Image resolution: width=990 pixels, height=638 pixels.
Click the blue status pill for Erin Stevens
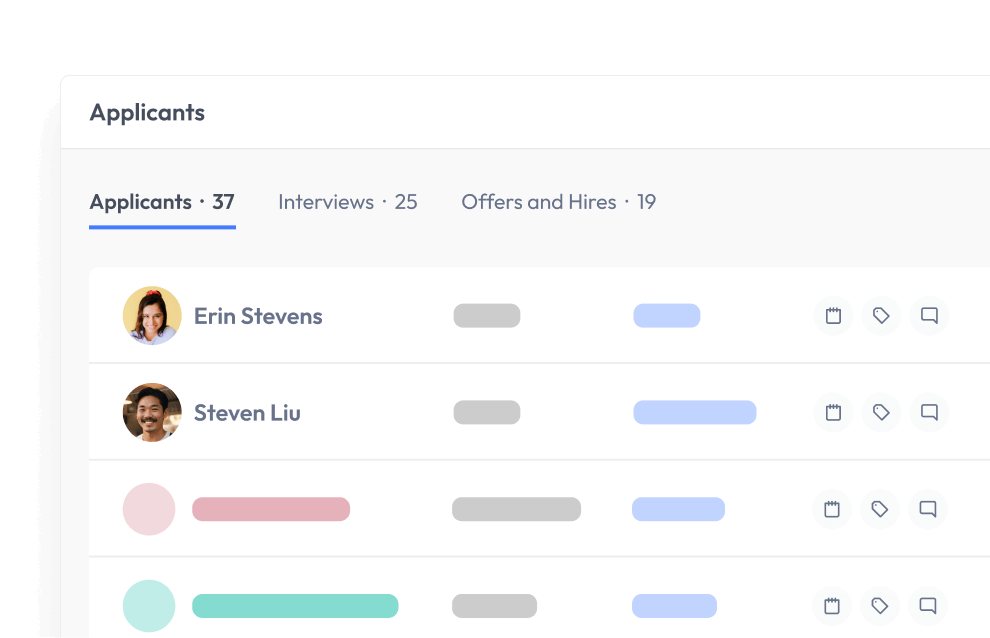coord(666,315)
